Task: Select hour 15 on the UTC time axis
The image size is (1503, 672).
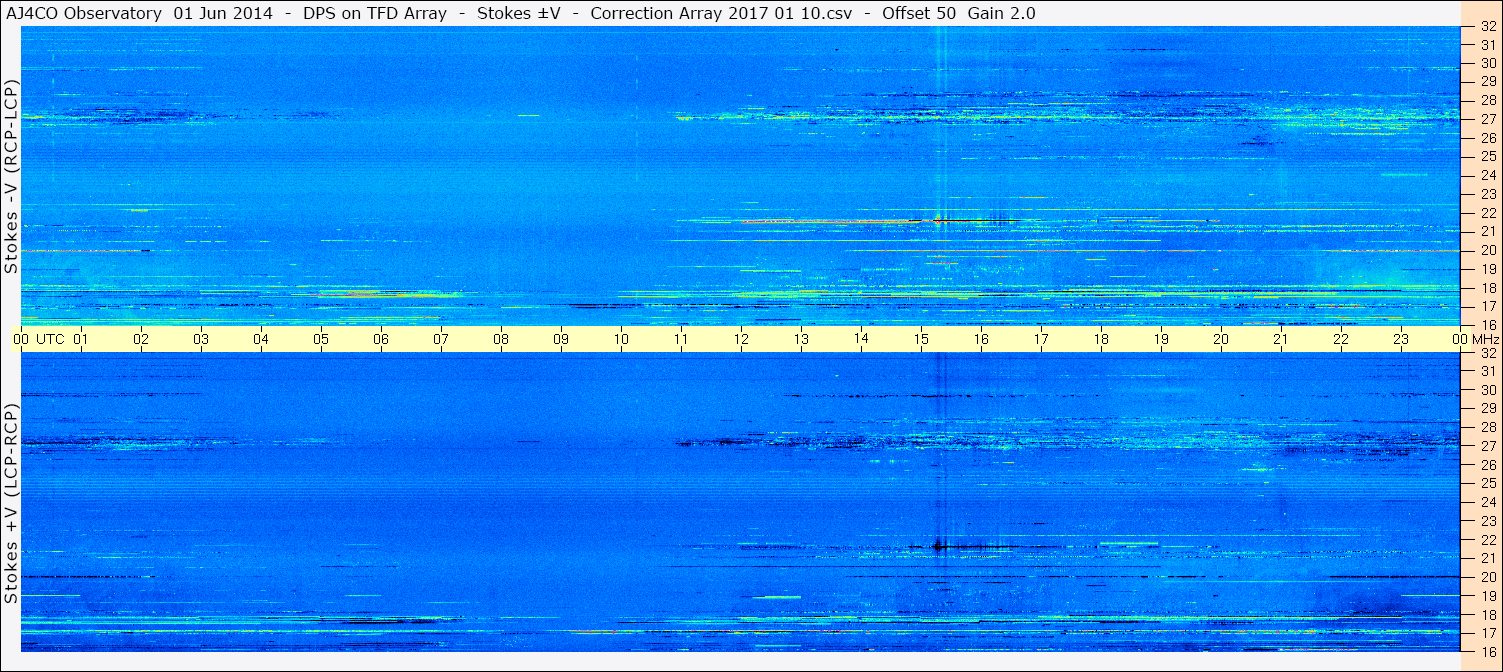Action: [x=921, y=339]
